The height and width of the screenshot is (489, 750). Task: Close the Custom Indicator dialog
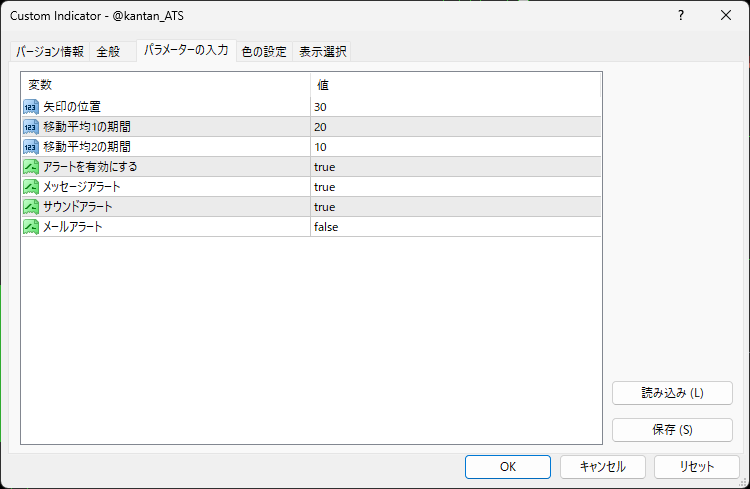tap(726, 15)
